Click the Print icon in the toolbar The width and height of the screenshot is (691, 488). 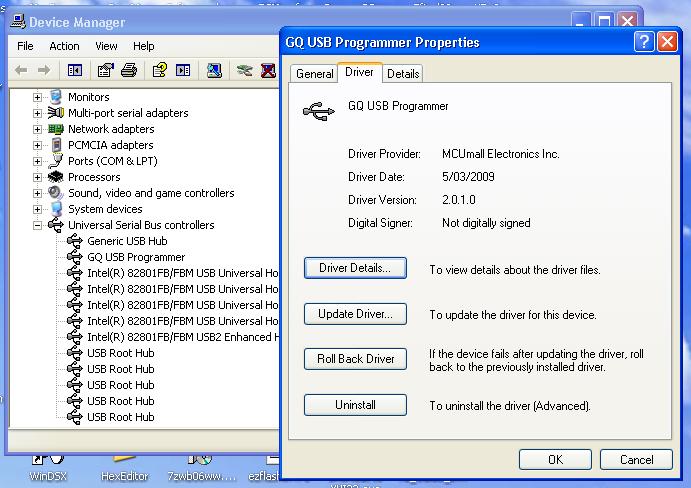[x=129, y=70]
